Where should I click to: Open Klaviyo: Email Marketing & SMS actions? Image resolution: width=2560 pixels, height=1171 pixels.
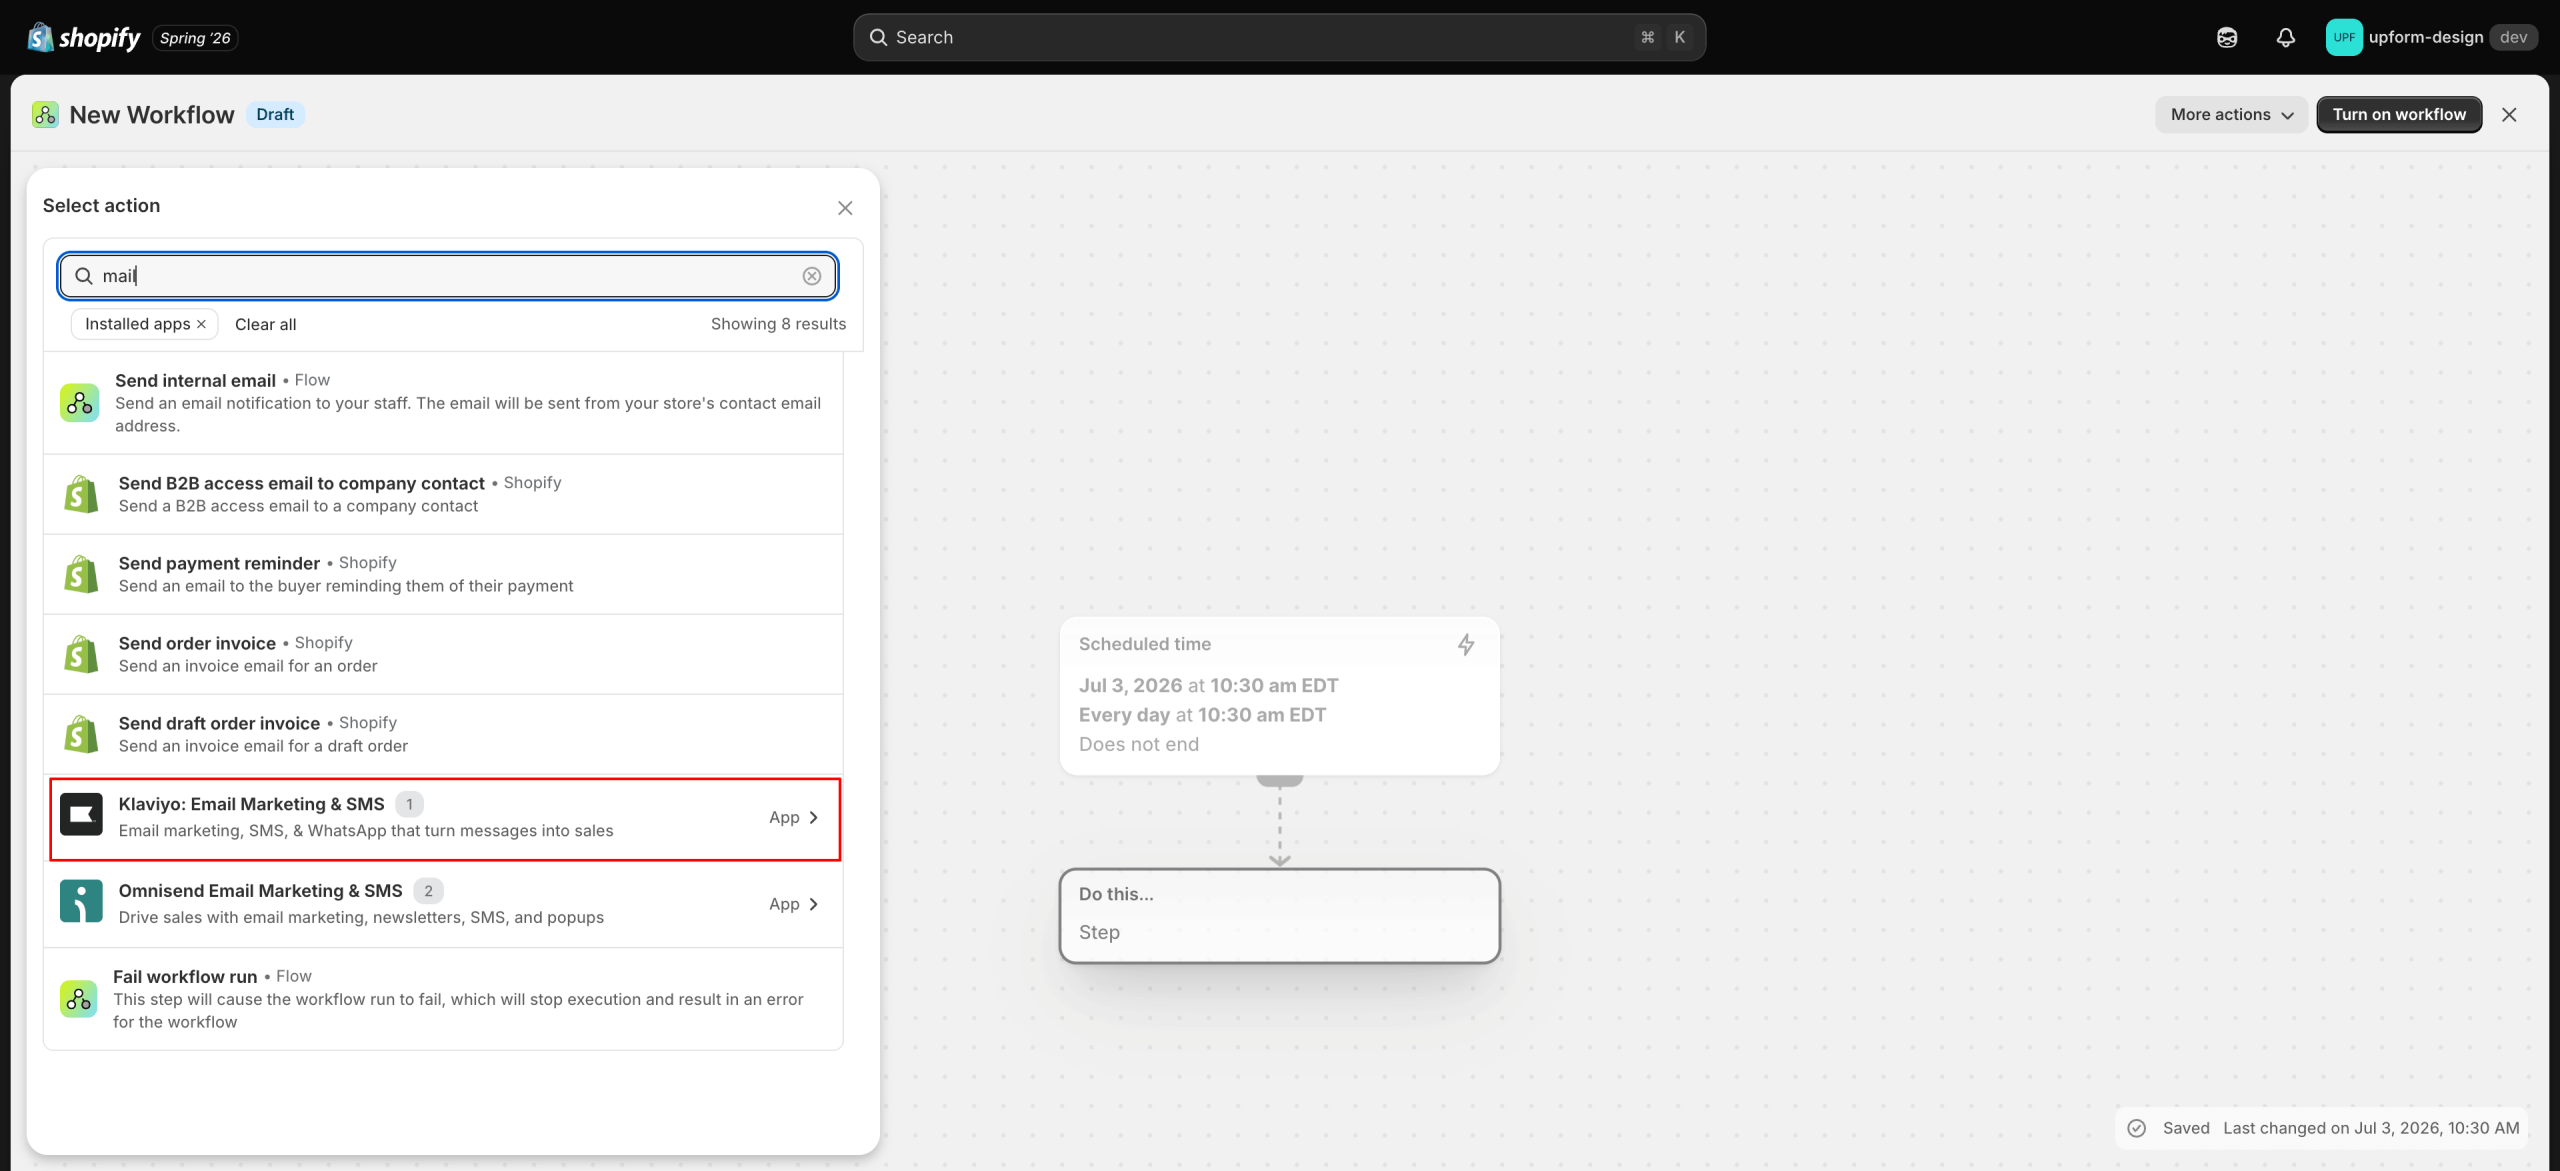click(x=445, y=818)
